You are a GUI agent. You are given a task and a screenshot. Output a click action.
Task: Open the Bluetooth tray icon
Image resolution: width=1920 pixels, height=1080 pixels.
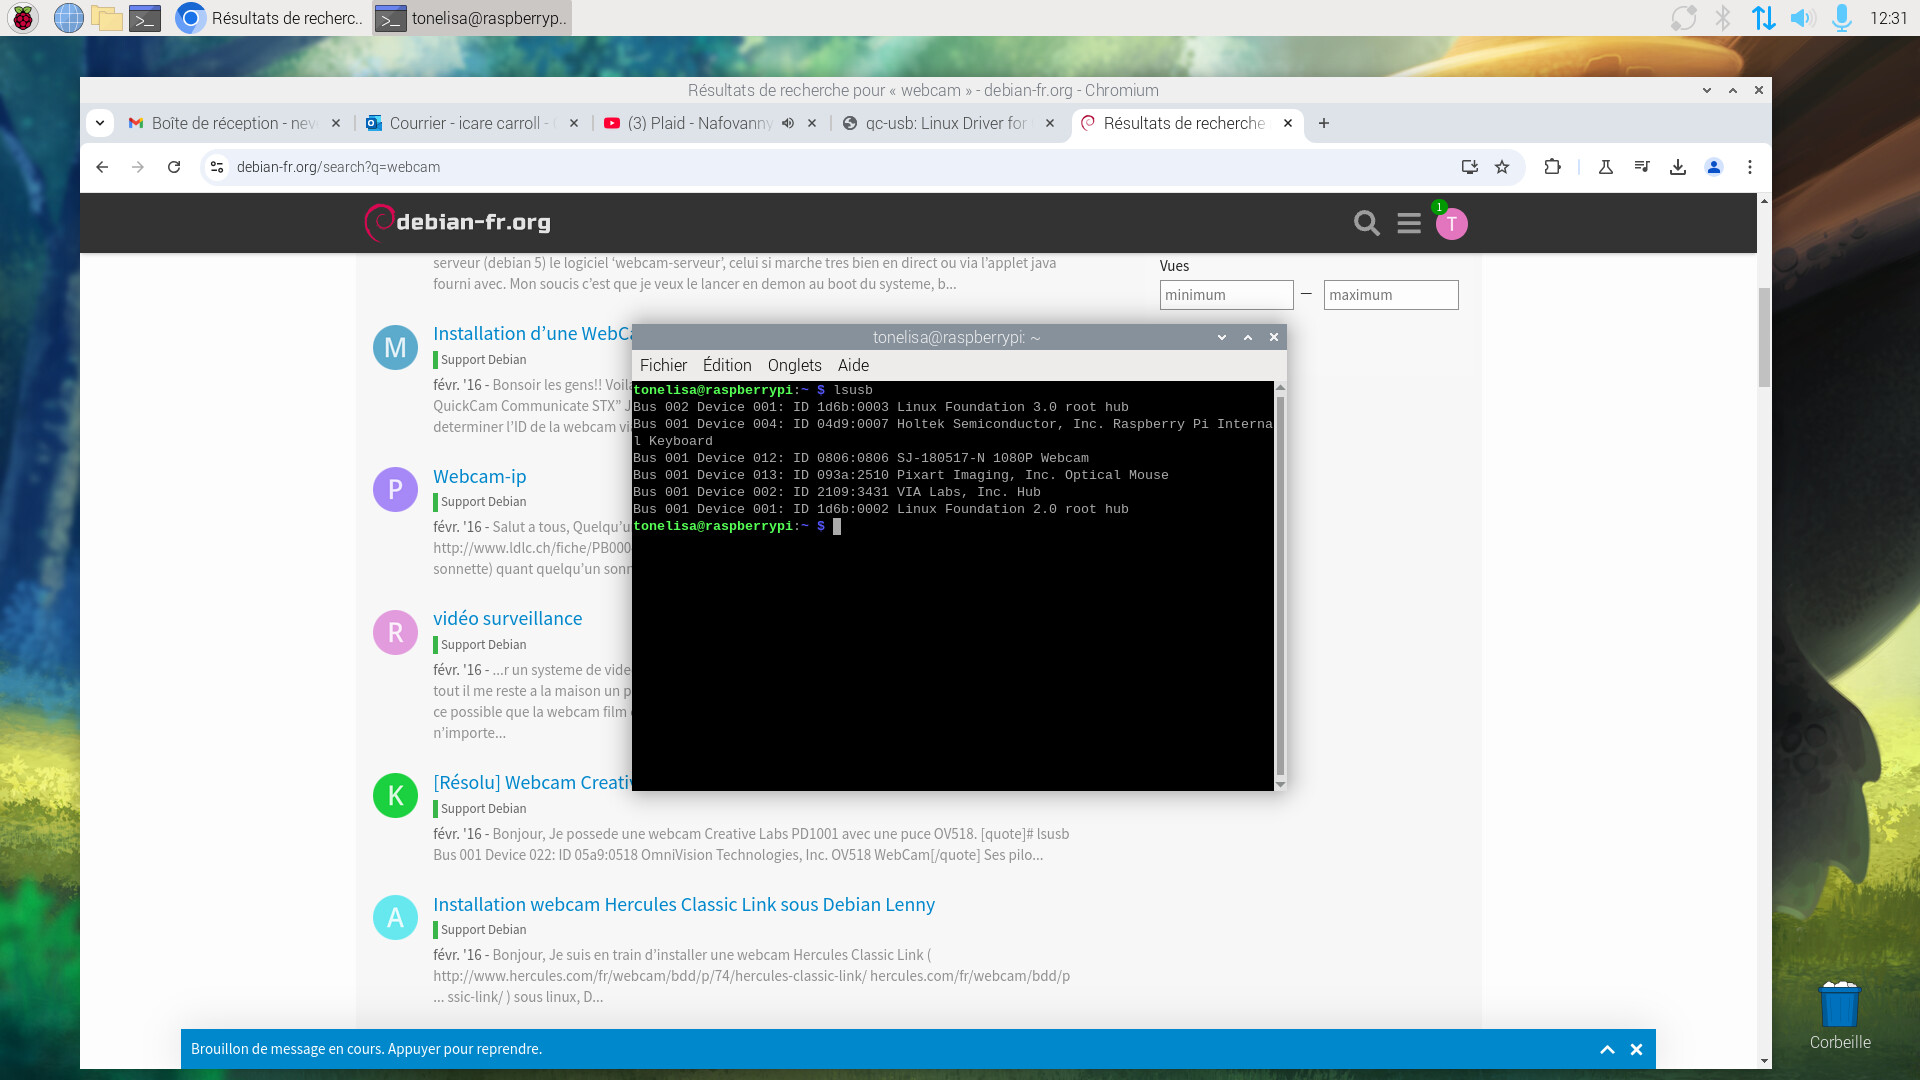[x=1723, y=18]
